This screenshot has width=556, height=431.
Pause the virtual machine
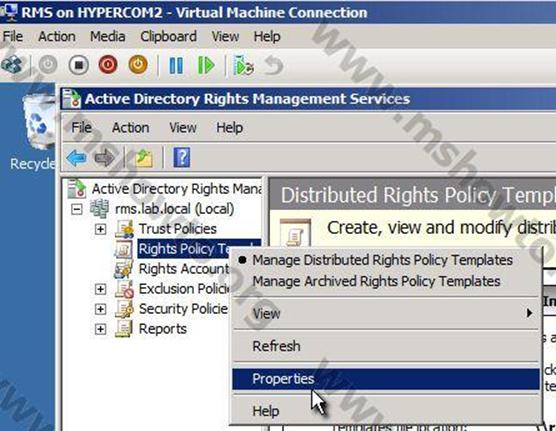(x=176, y=66)
